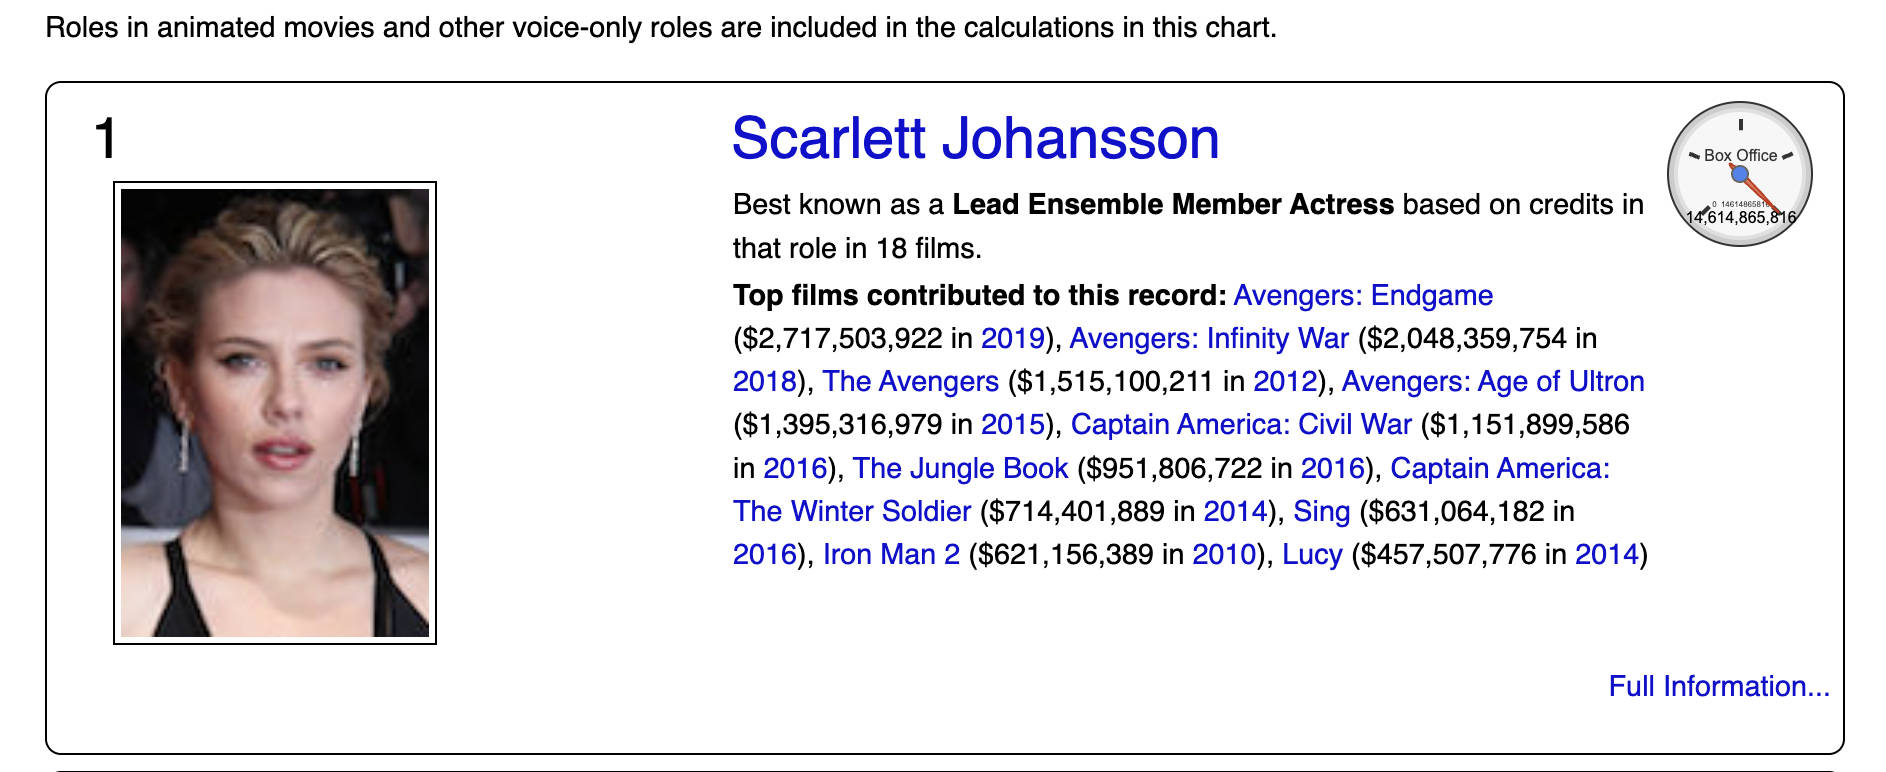Open the Full Information link
Screen dimensions: 1886x772
(1719, 686)
